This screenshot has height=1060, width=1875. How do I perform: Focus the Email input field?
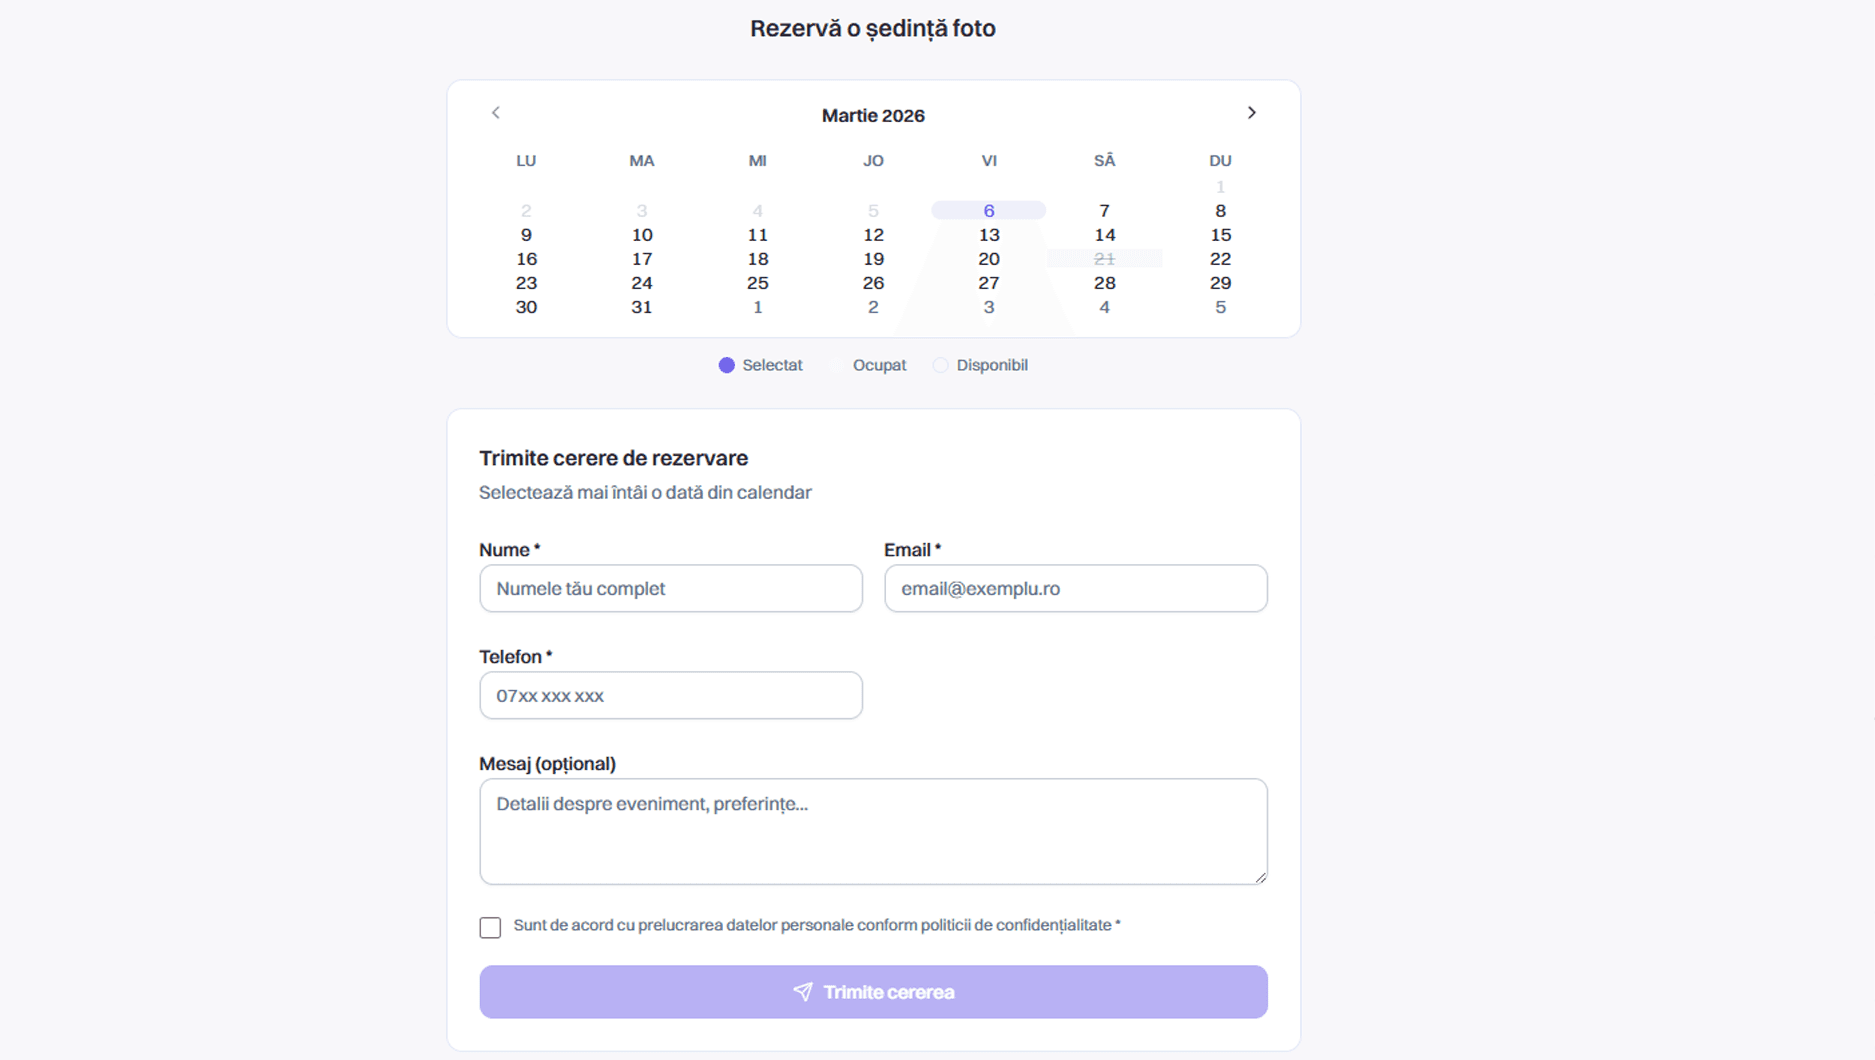pos(1074,589)
